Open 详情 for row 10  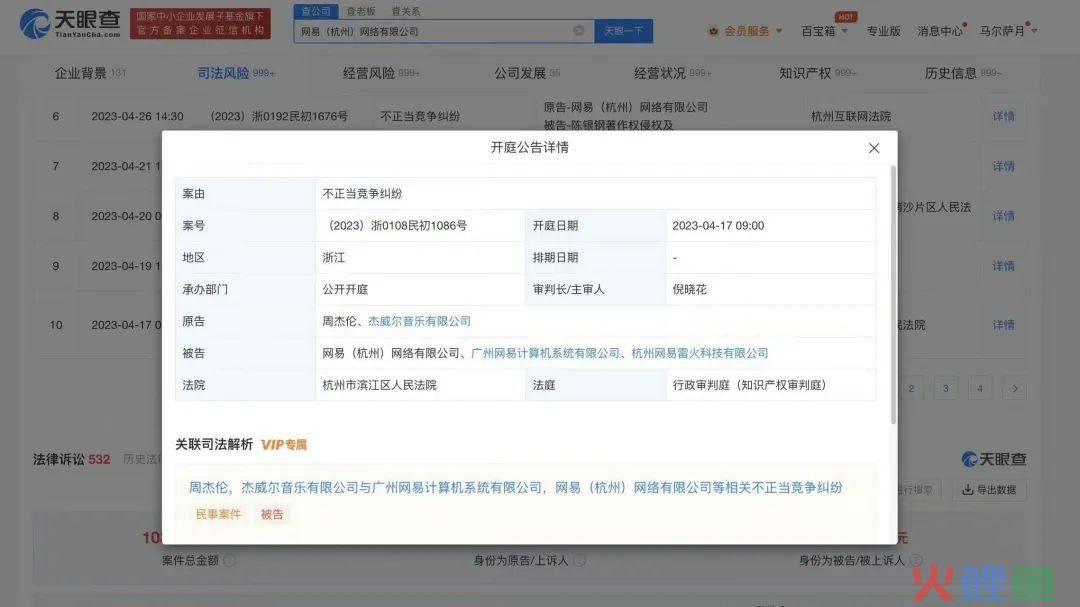click(1004, 325)
